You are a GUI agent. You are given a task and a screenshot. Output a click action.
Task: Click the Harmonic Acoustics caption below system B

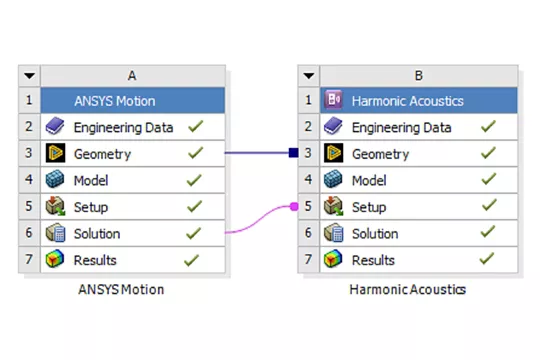point(408,289)
